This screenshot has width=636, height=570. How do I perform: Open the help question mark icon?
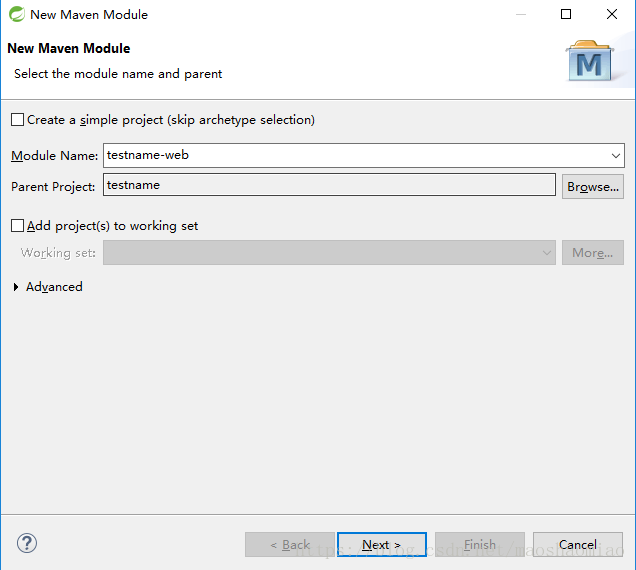coord(27,543)
